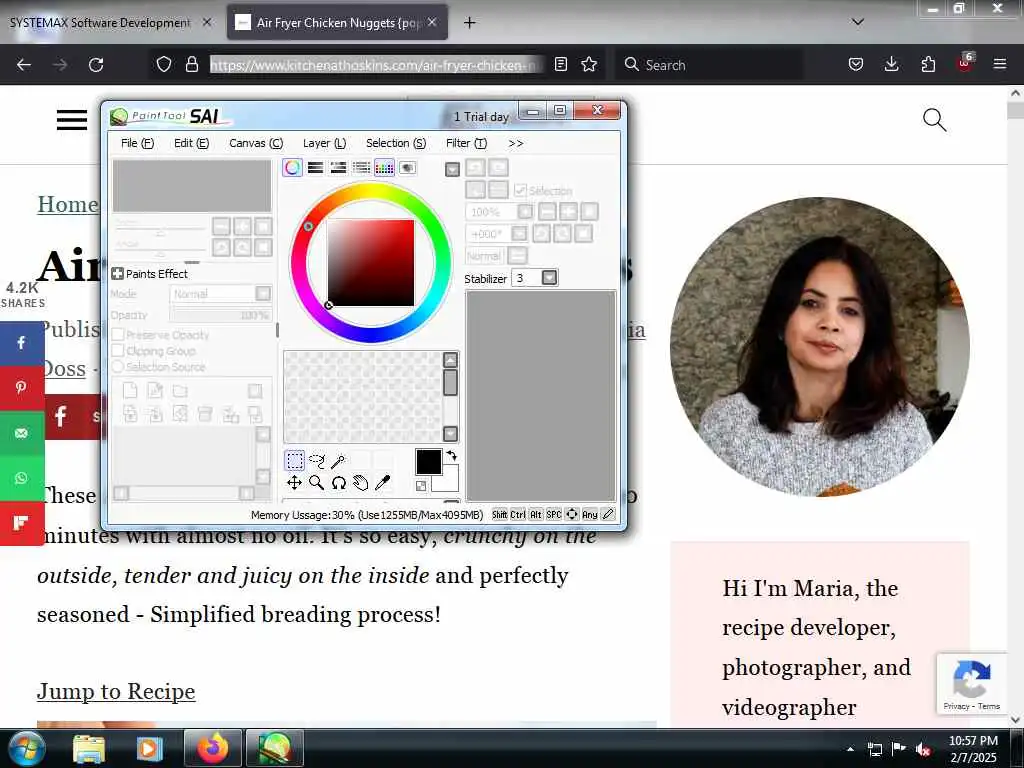Click the SPC indicator in SAI status bar
The width and height of the screenshot is (1024, 768).
coord(554,515)
